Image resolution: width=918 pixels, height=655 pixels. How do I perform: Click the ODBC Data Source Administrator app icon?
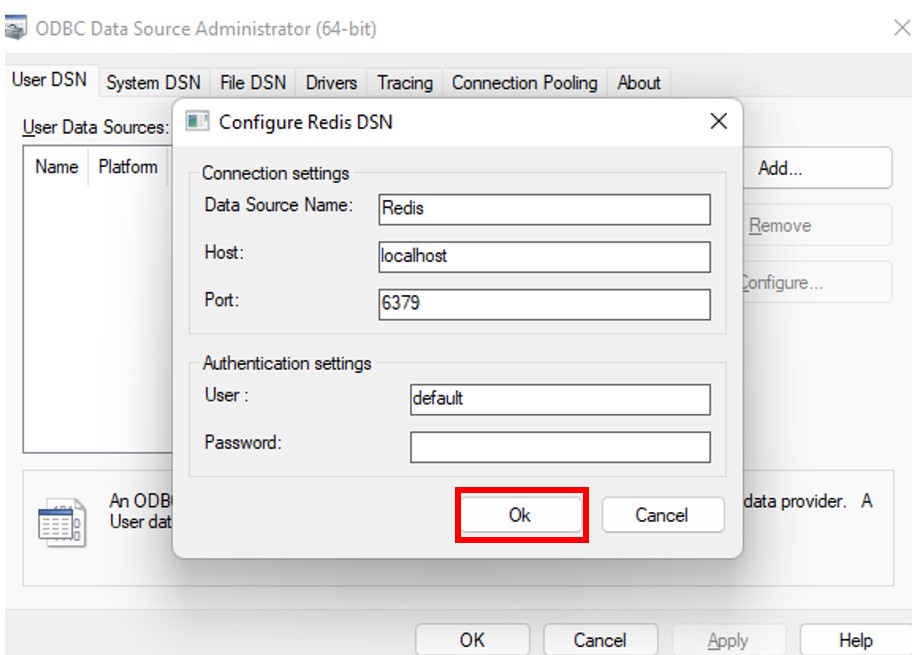point(15,28)
